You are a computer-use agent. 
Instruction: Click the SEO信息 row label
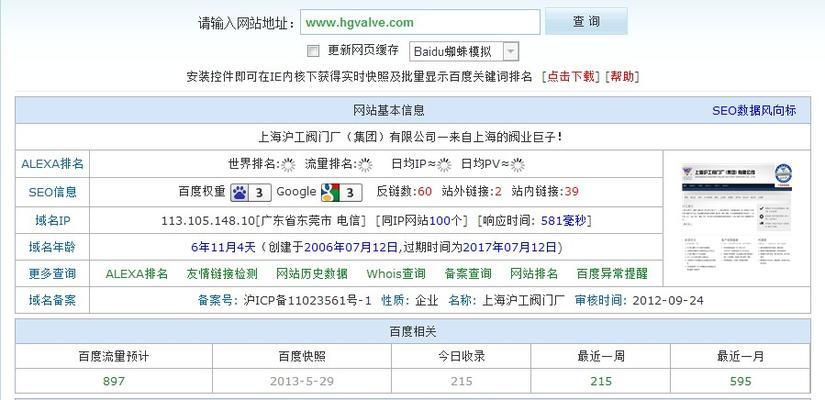tap(53, 192)
